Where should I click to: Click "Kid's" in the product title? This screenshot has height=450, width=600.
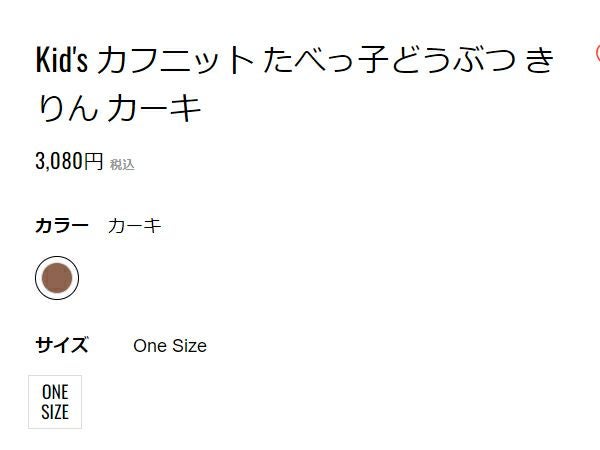[62, 61]
